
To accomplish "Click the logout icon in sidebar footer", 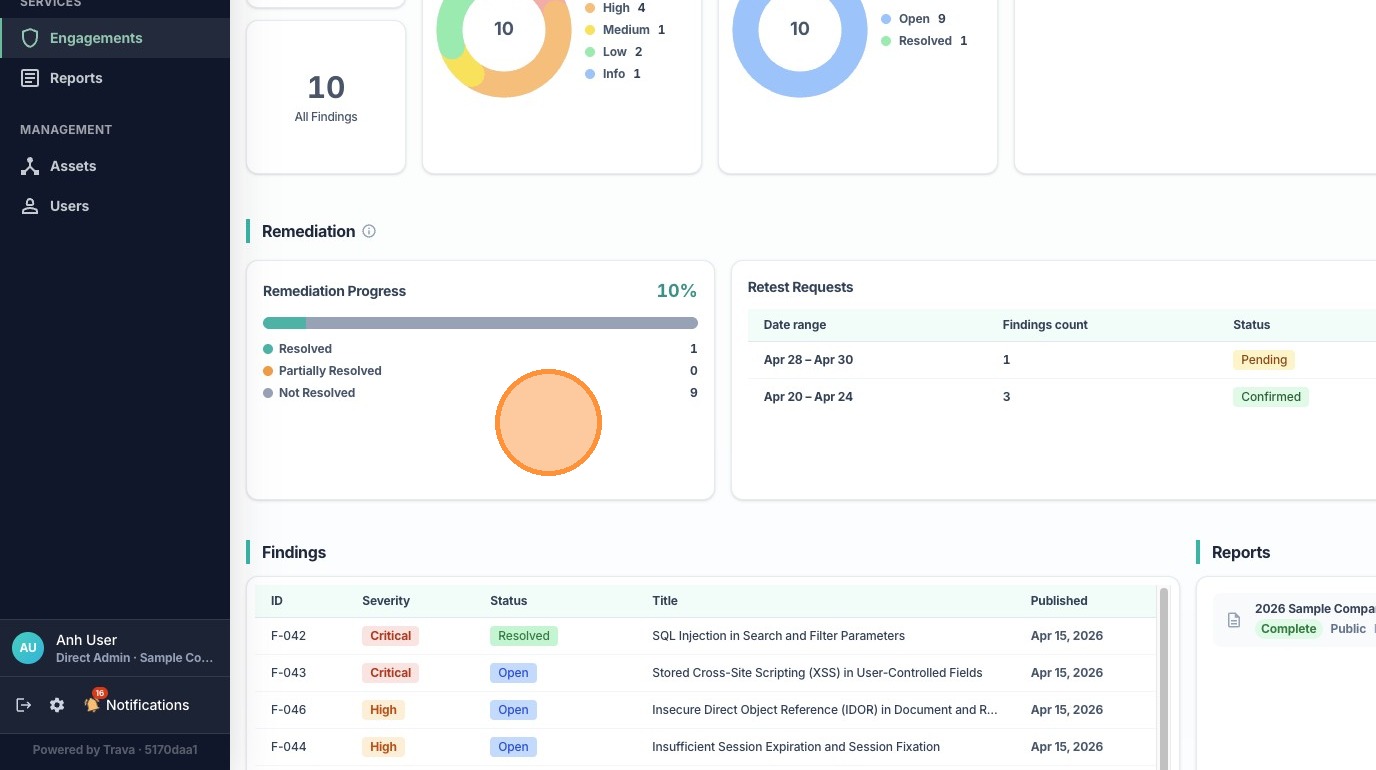I will [x=24, y=705].
